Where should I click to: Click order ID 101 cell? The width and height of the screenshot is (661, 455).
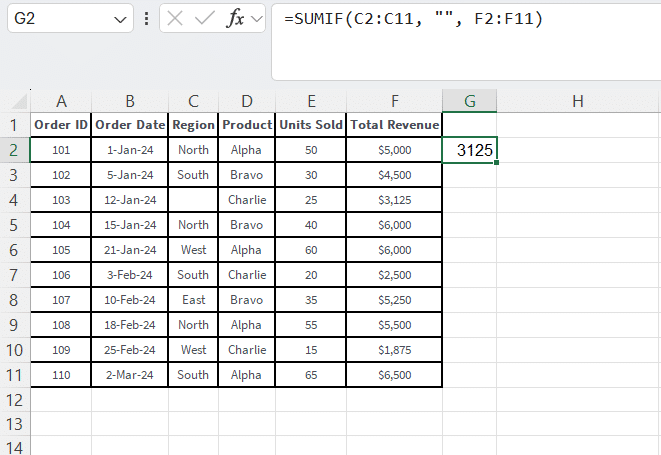61,150
